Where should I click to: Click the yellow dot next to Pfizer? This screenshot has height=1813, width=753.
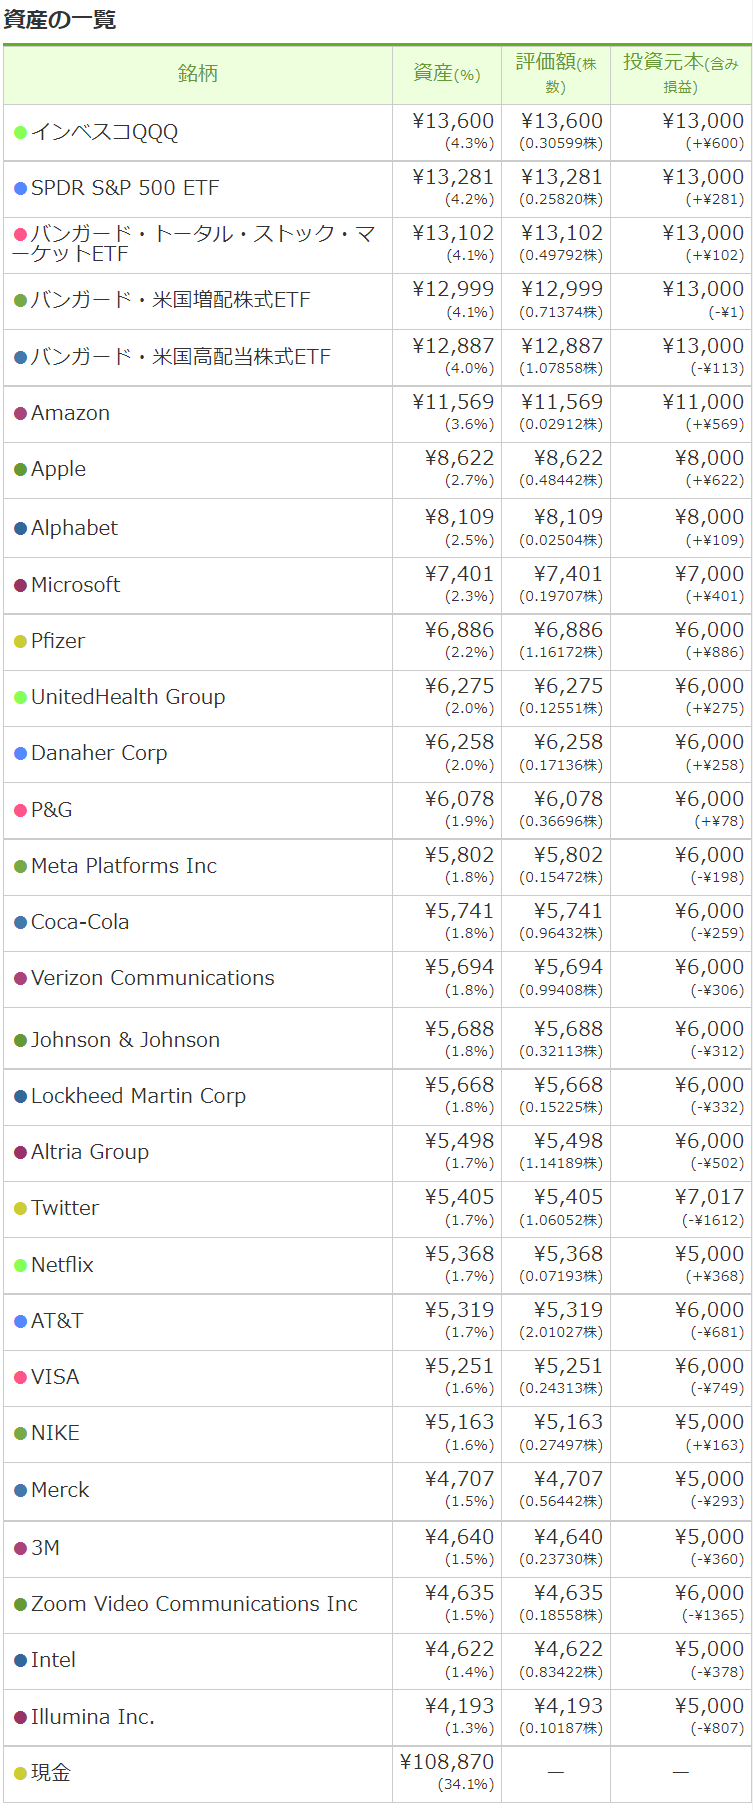pos(20,642)
